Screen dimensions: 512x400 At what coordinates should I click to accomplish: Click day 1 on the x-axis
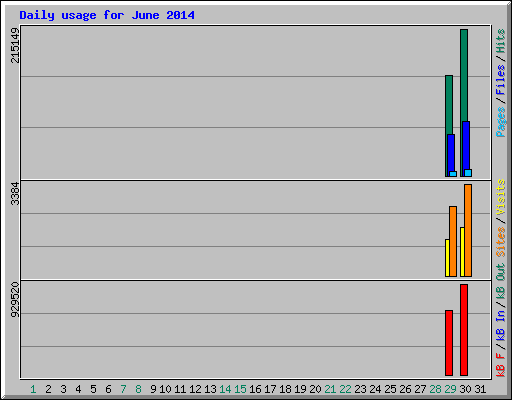tap(33, 389)
